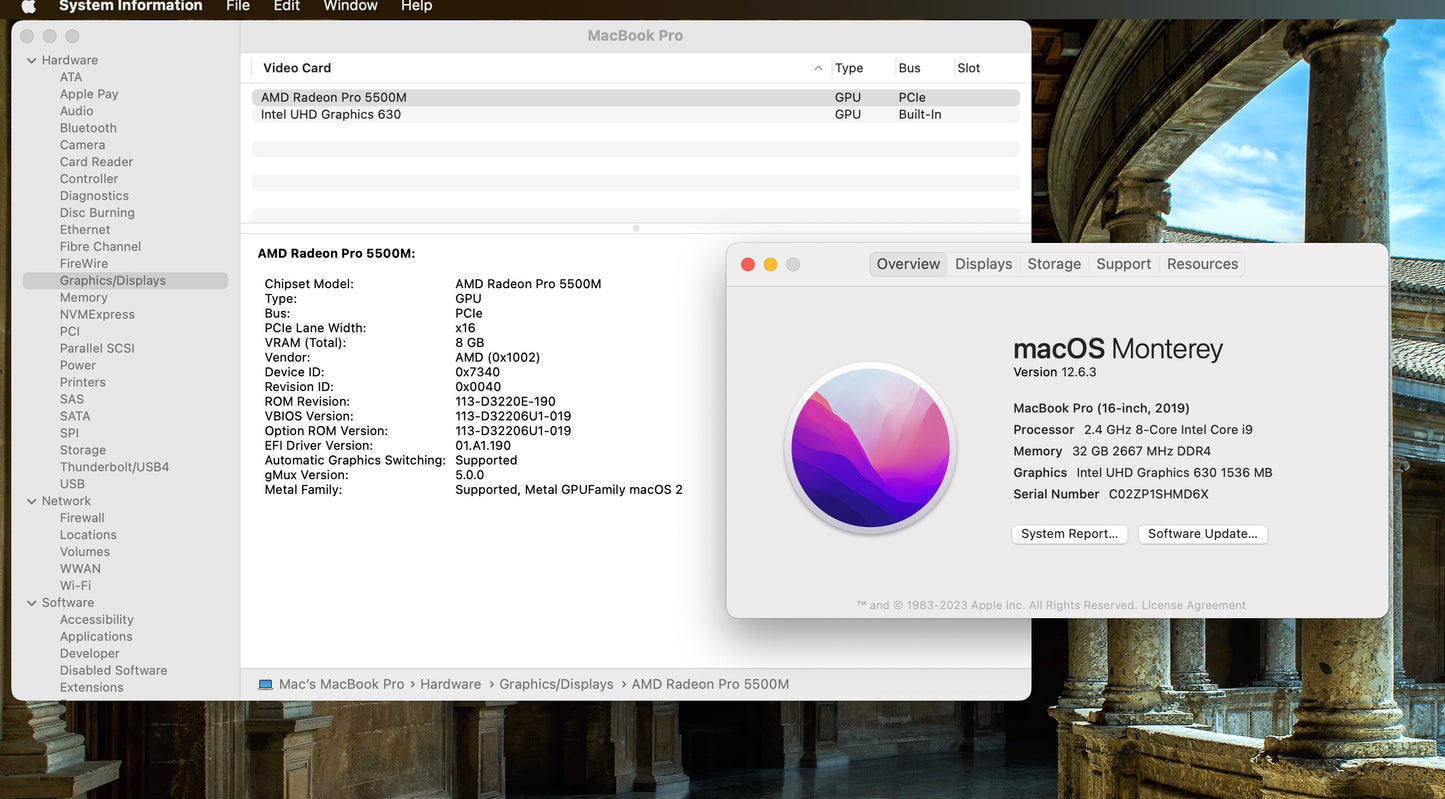
Task: Click the pane divider handle below video card list
Action: (636, 228)
